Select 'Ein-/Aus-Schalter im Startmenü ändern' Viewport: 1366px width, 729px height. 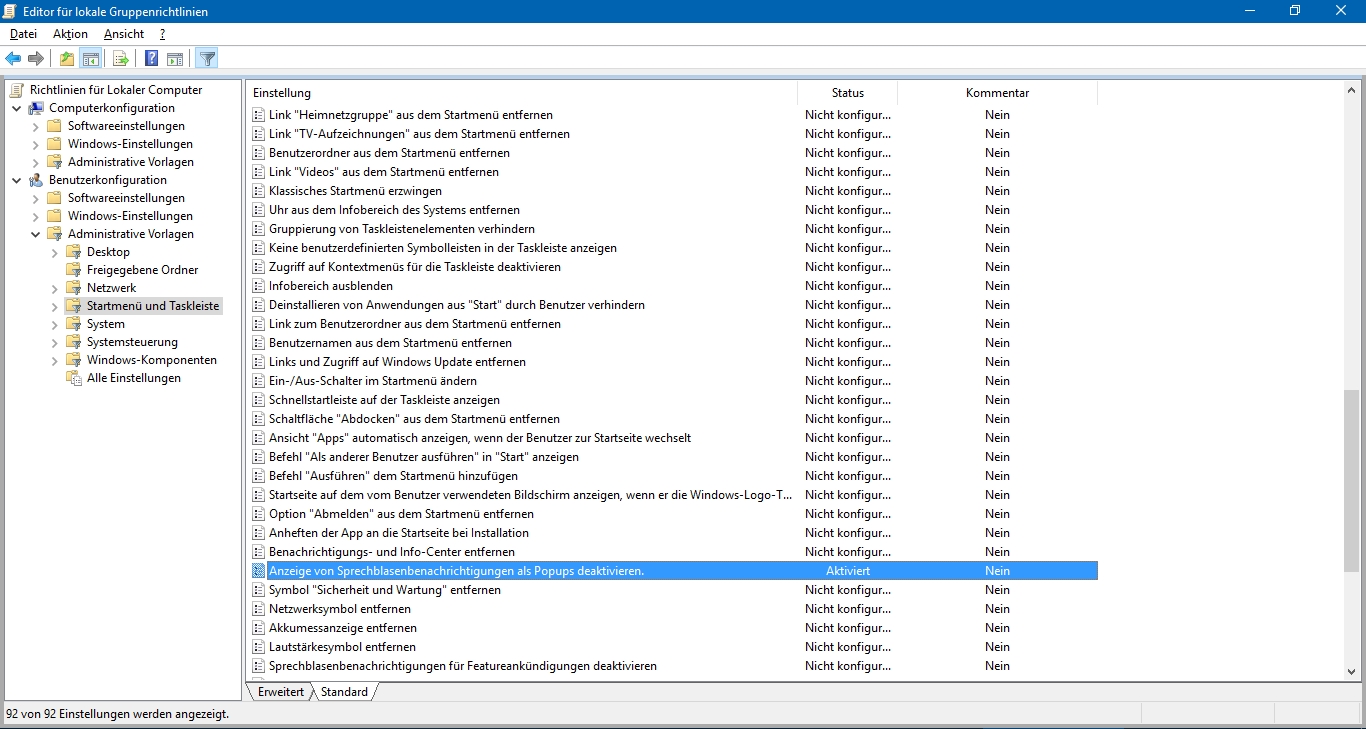click(373, 381)
